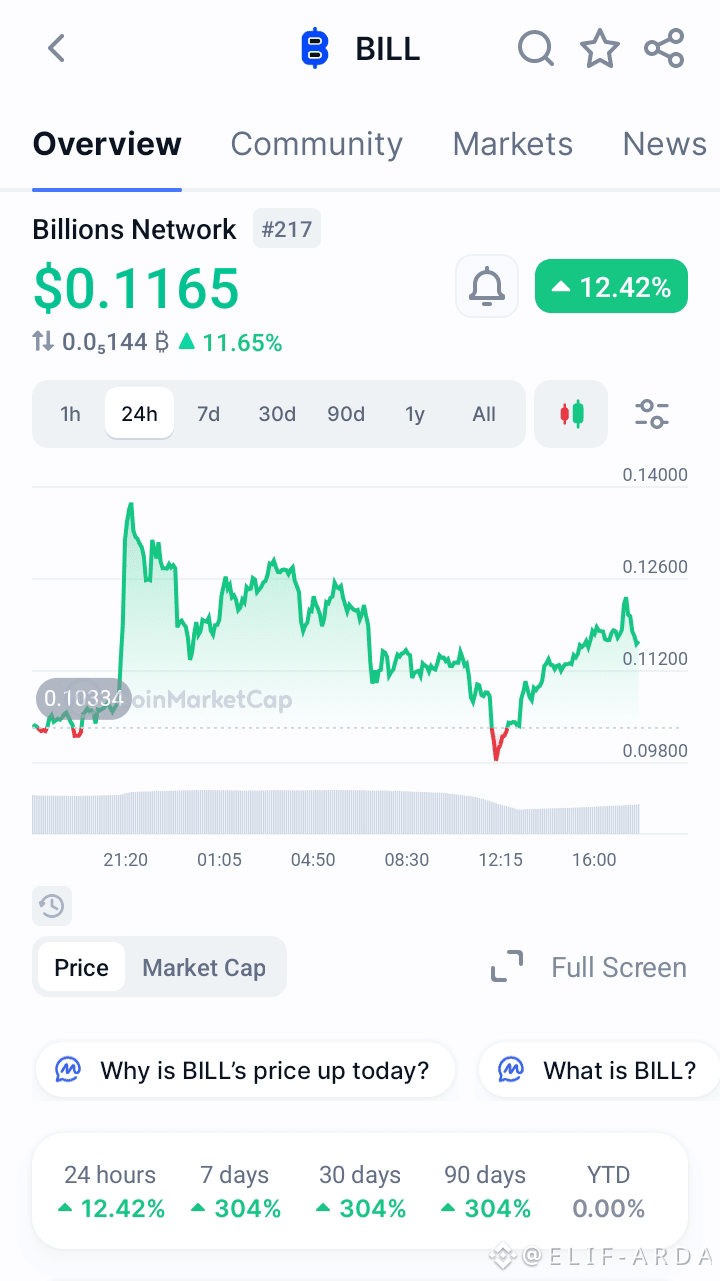Screen dimensions: 720x1281
Task: Tap the green 12.42% change badge
Action: (x=611, y=287)
